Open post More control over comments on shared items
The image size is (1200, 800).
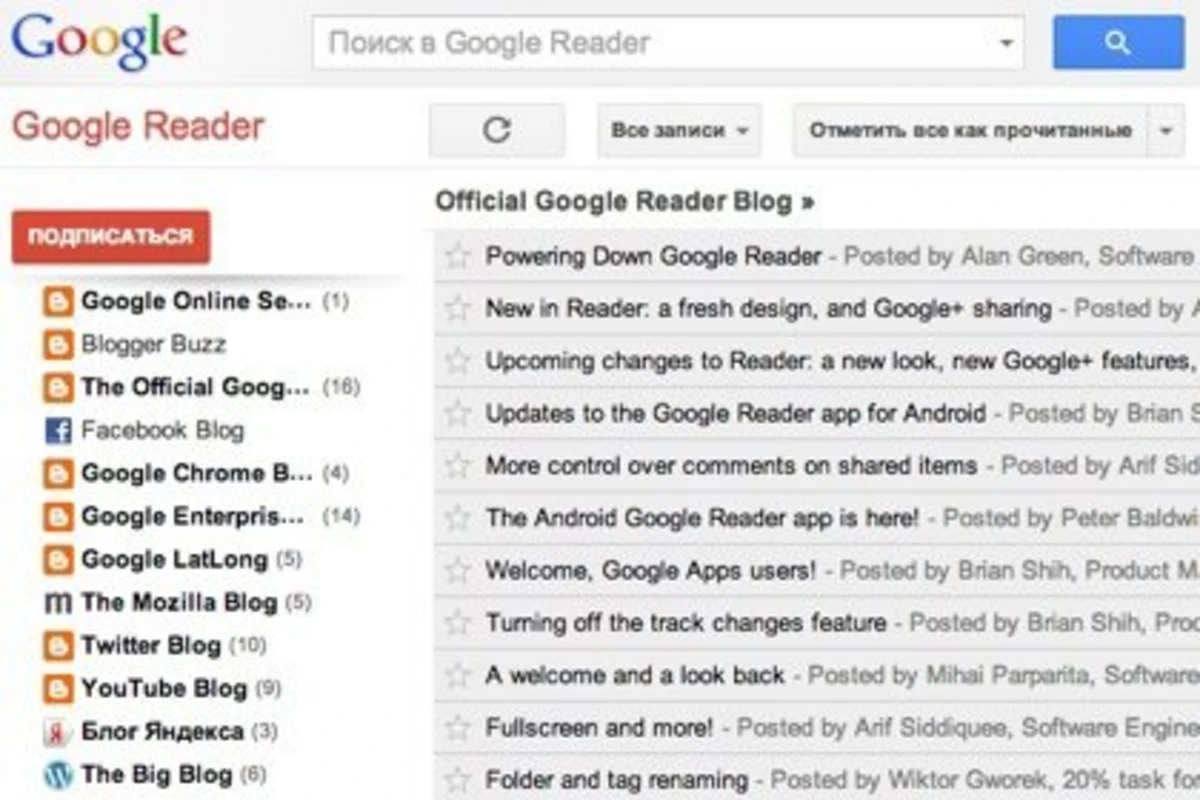(x=732, y=466)
